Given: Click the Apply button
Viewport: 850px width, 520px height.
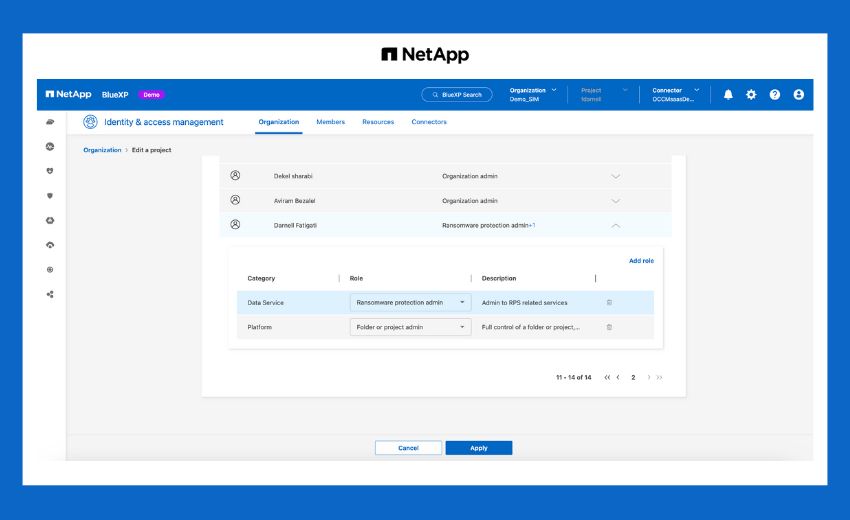Looking at the screenshot, I should (479, 448).
